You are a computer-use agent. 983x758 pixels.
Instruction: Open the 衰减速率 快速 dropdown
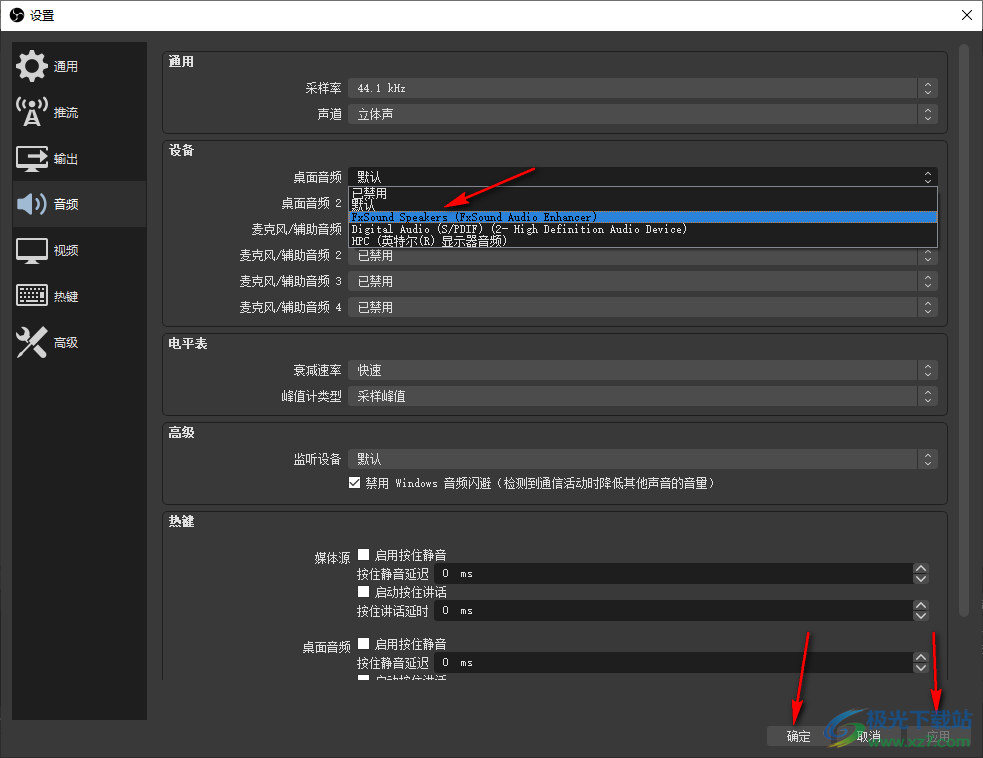pyautogui.click(x=643, y=371)
